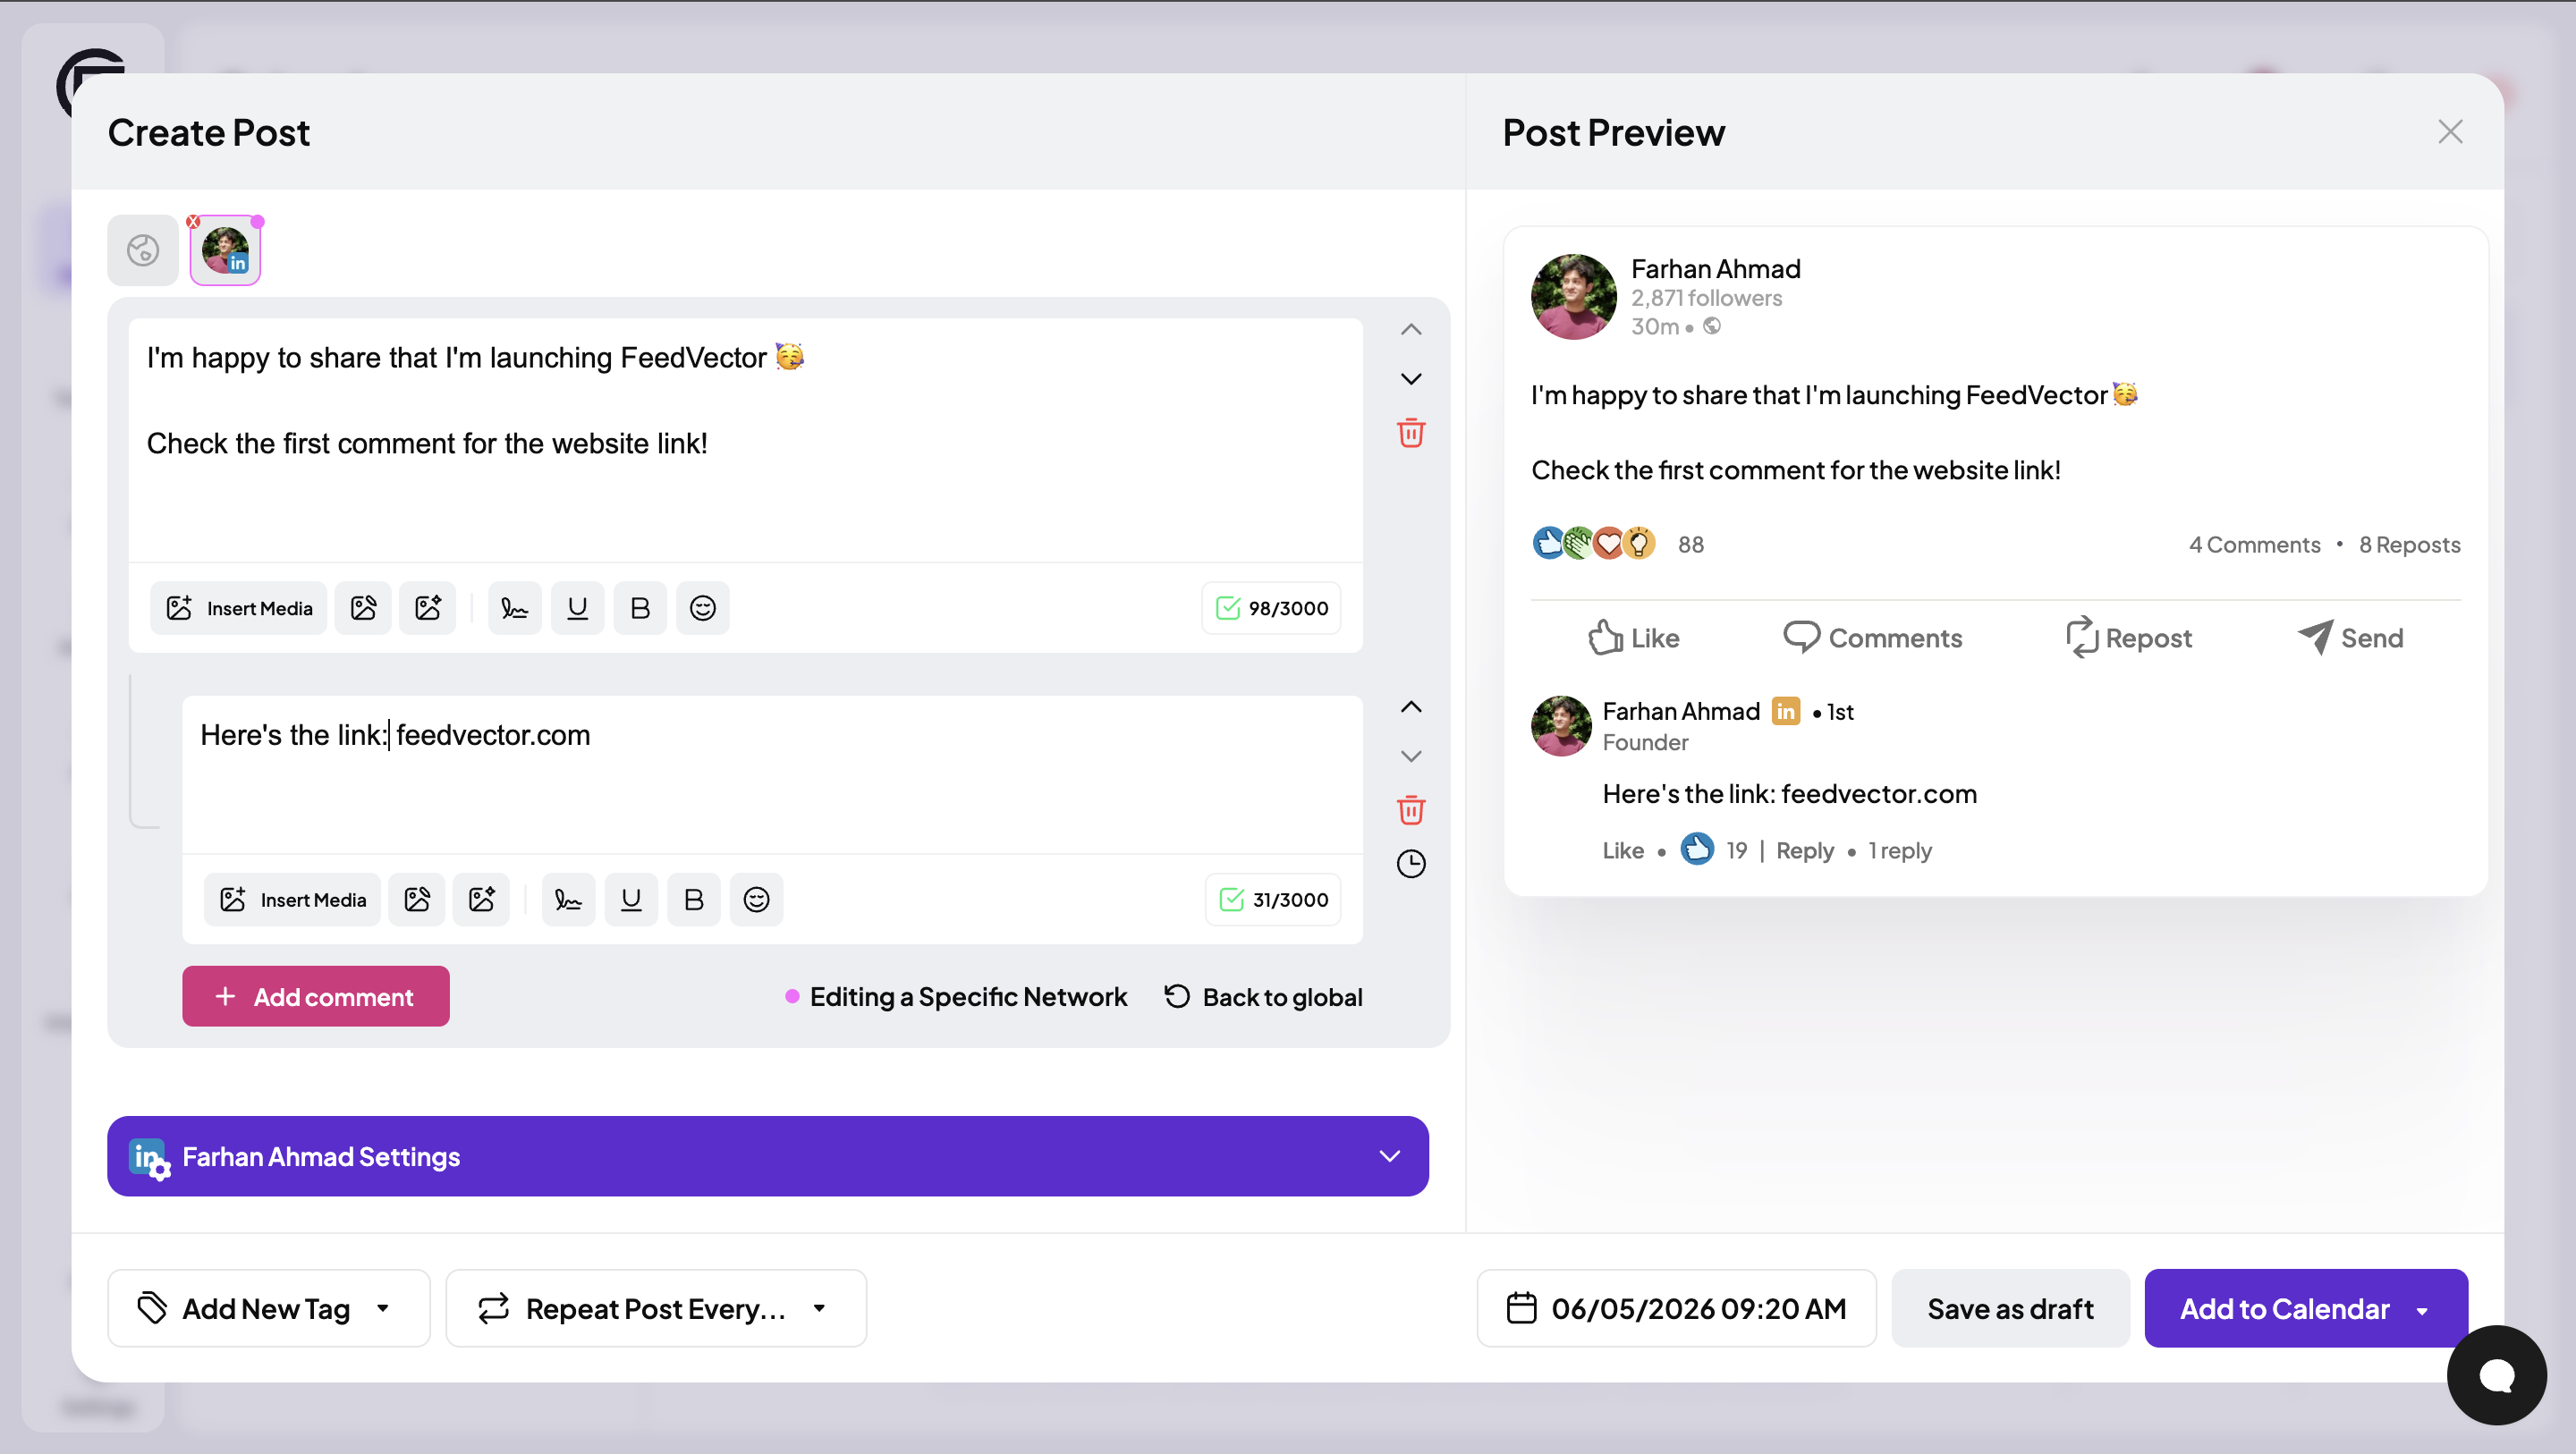Open the Add to Calendar dropdown arrow
Screen dimensions: 2576x1454
pos(2422,1310)
